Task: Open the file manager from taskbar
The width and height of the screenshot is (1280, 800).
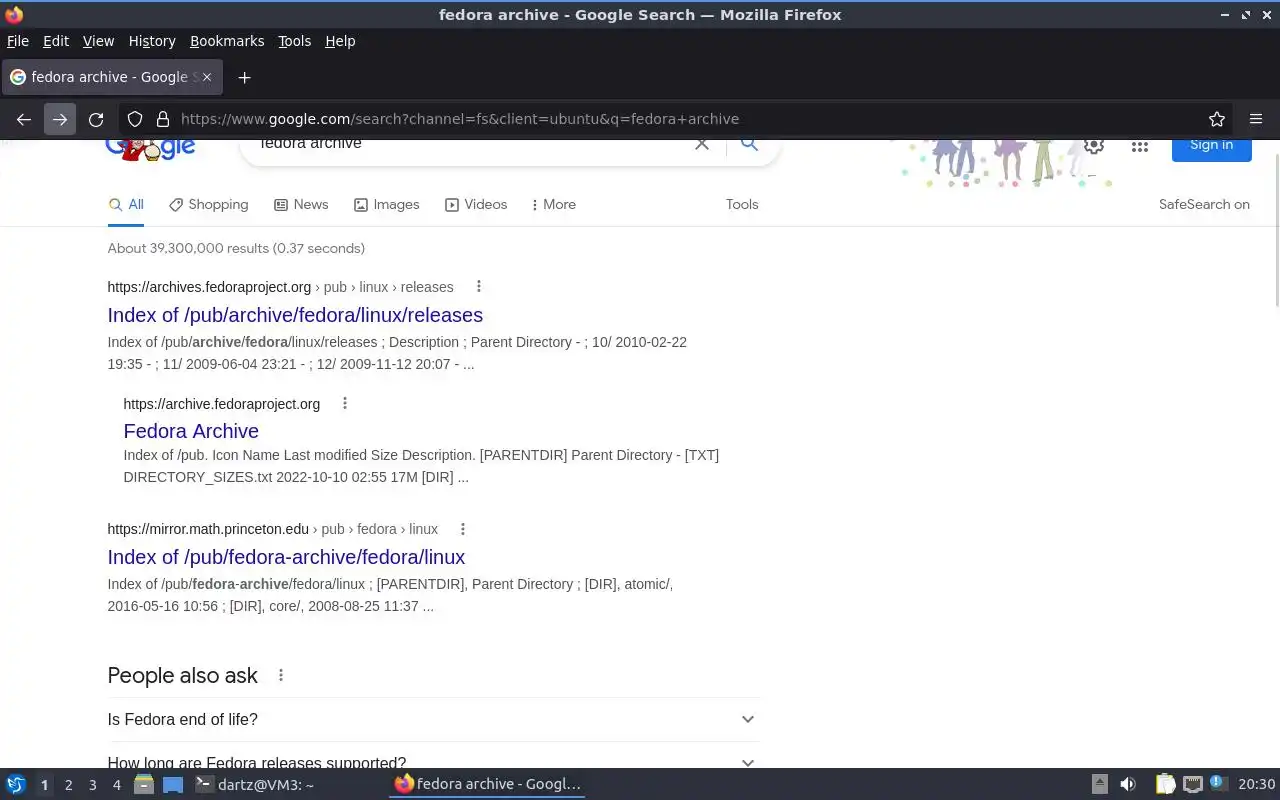Action: pyautogui.click(x=143, y=785)
